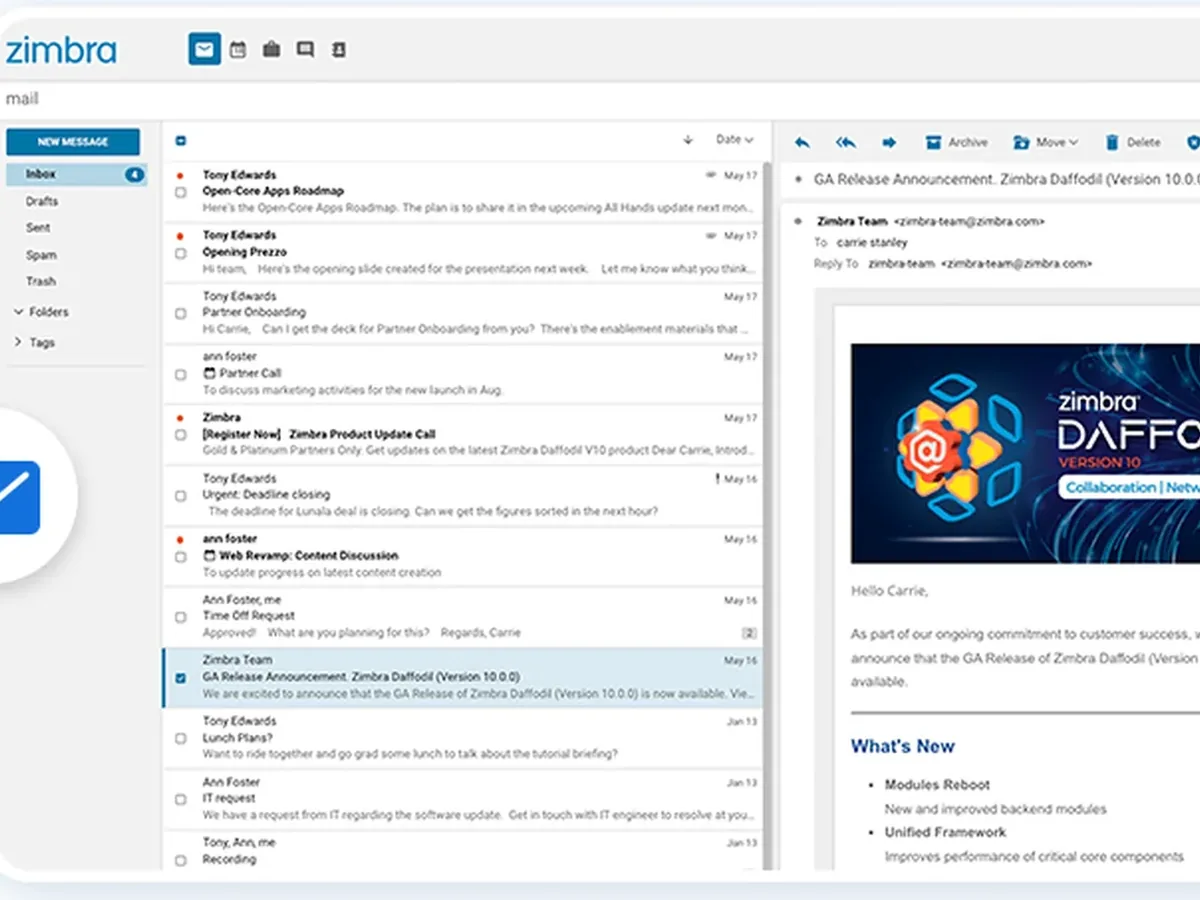Open the Drafts folder
This screenshot has width=1200, height=900.
click(x=42, y=201)
